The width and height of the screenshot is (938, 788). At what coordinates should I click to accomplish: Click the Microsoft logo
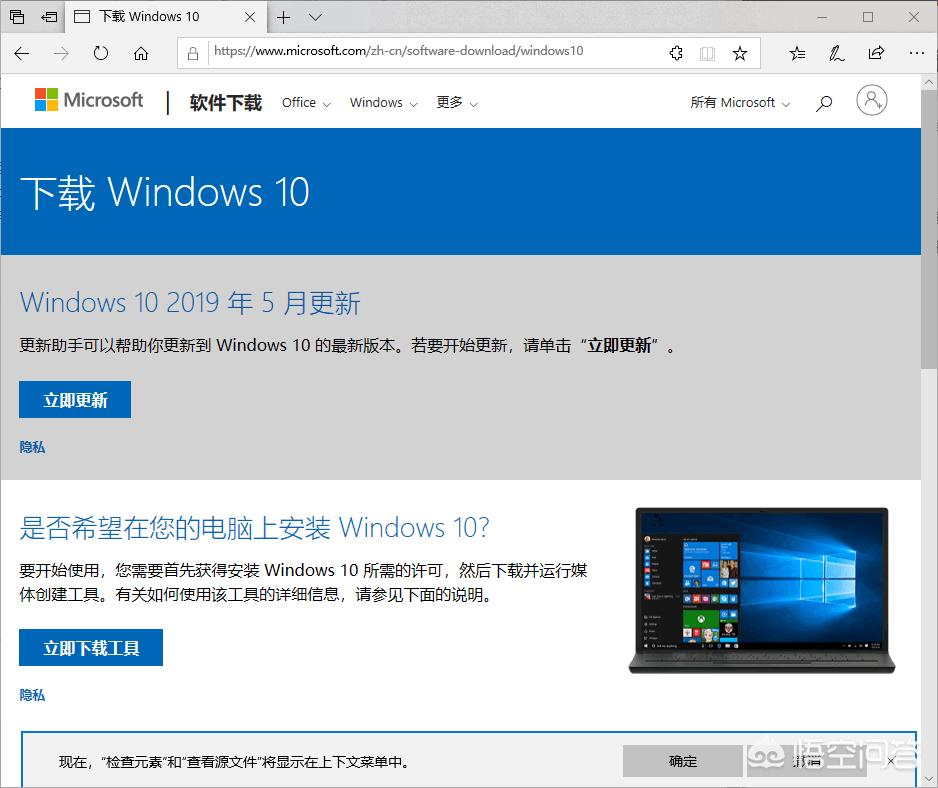tap(89, 100)
